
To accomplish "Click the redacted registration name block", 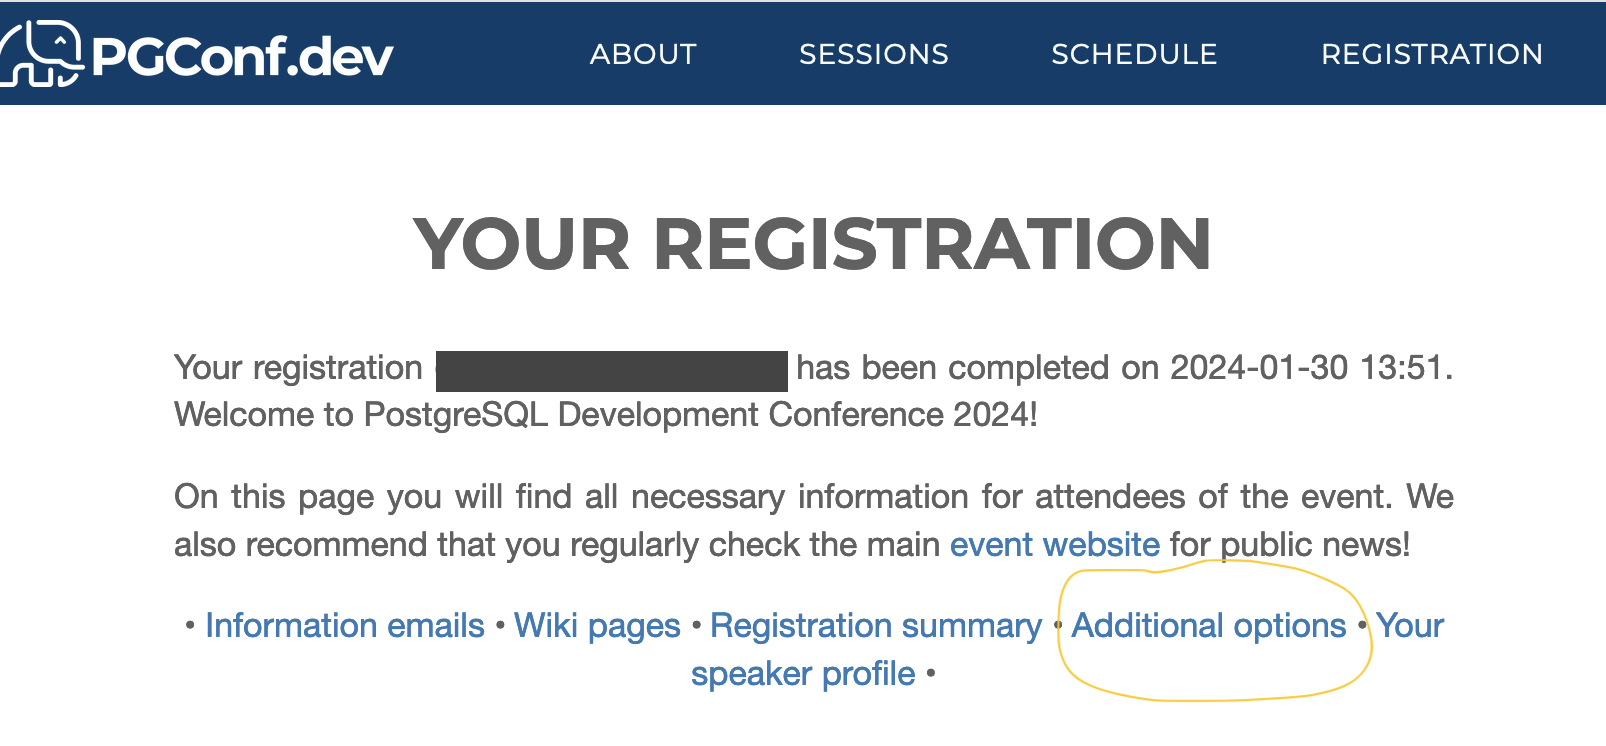I will pos(612,370).
